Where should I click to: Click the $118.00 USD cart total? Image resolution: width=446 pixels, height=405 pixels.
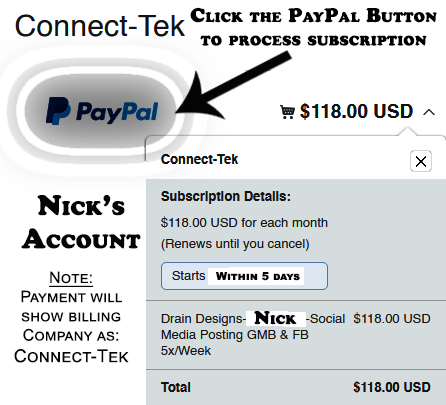[x=356, y=111]
